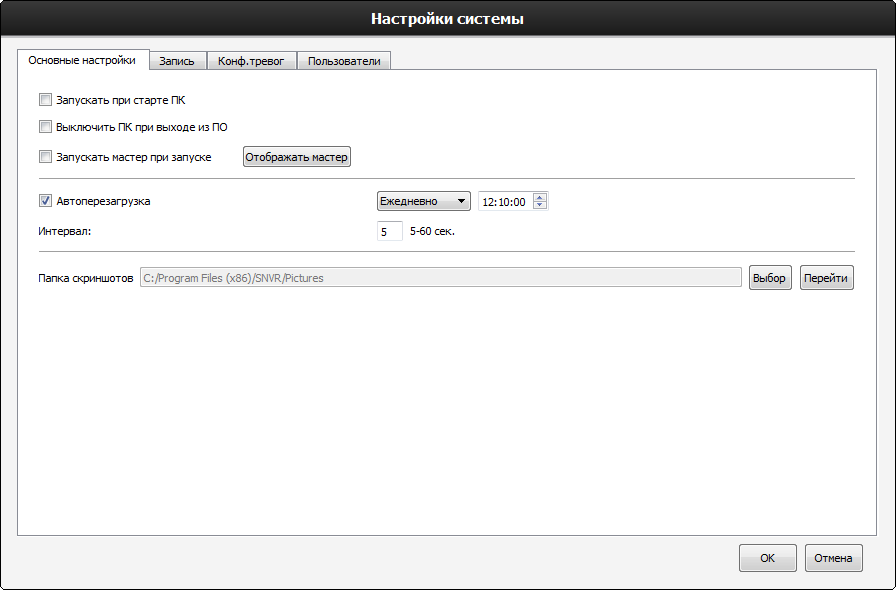The image size is (896, 590).
Task: Open the Конф.тревог tab
Action: [x=251, y=61]
